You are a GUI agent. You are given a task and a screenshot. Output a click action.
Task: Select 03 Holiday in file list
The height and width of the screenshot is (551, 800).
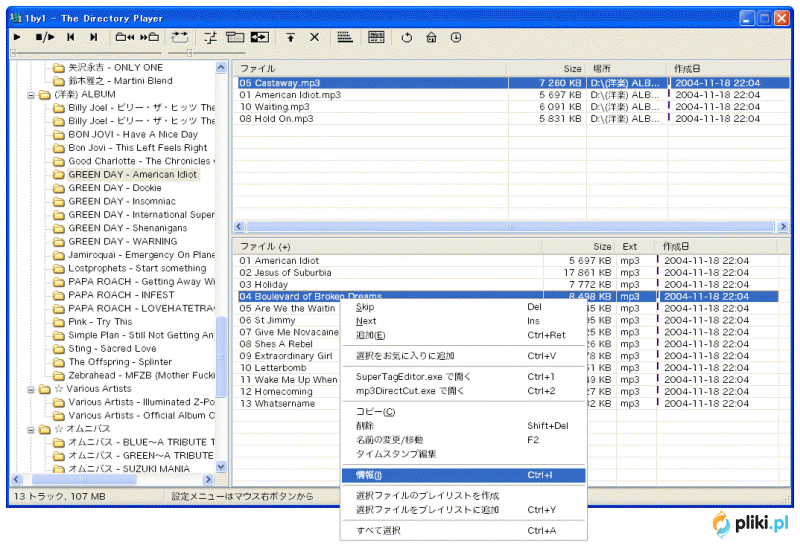(264, 285)
